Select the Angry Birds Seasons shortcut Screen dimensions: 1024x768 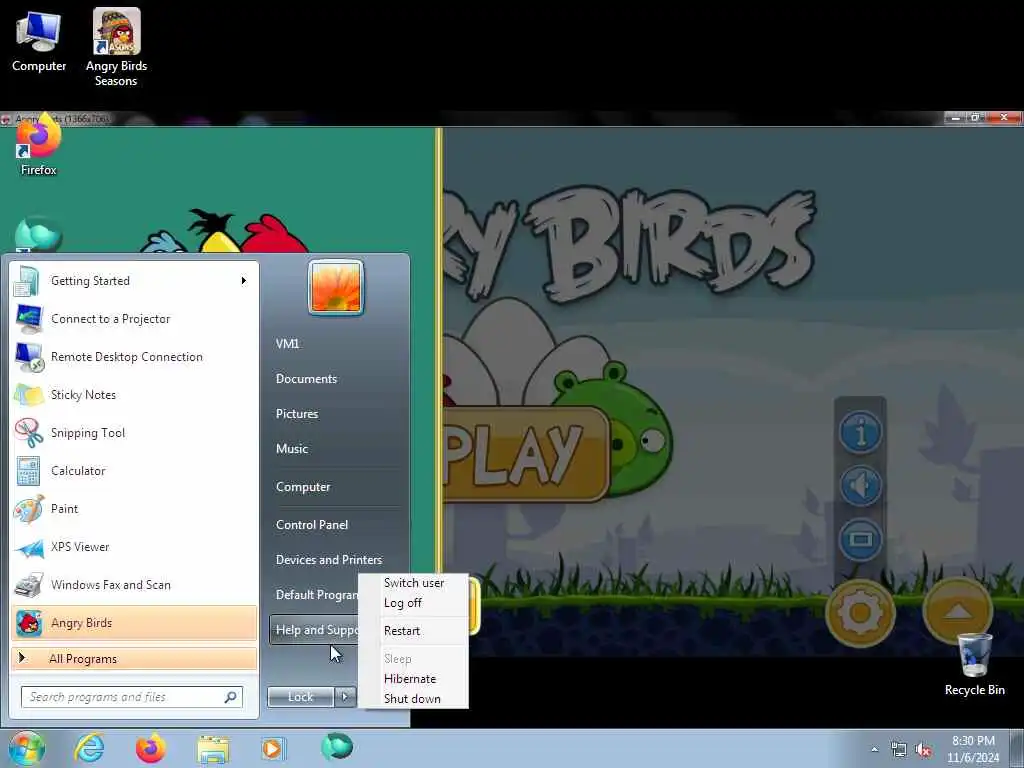pos(116,47)
